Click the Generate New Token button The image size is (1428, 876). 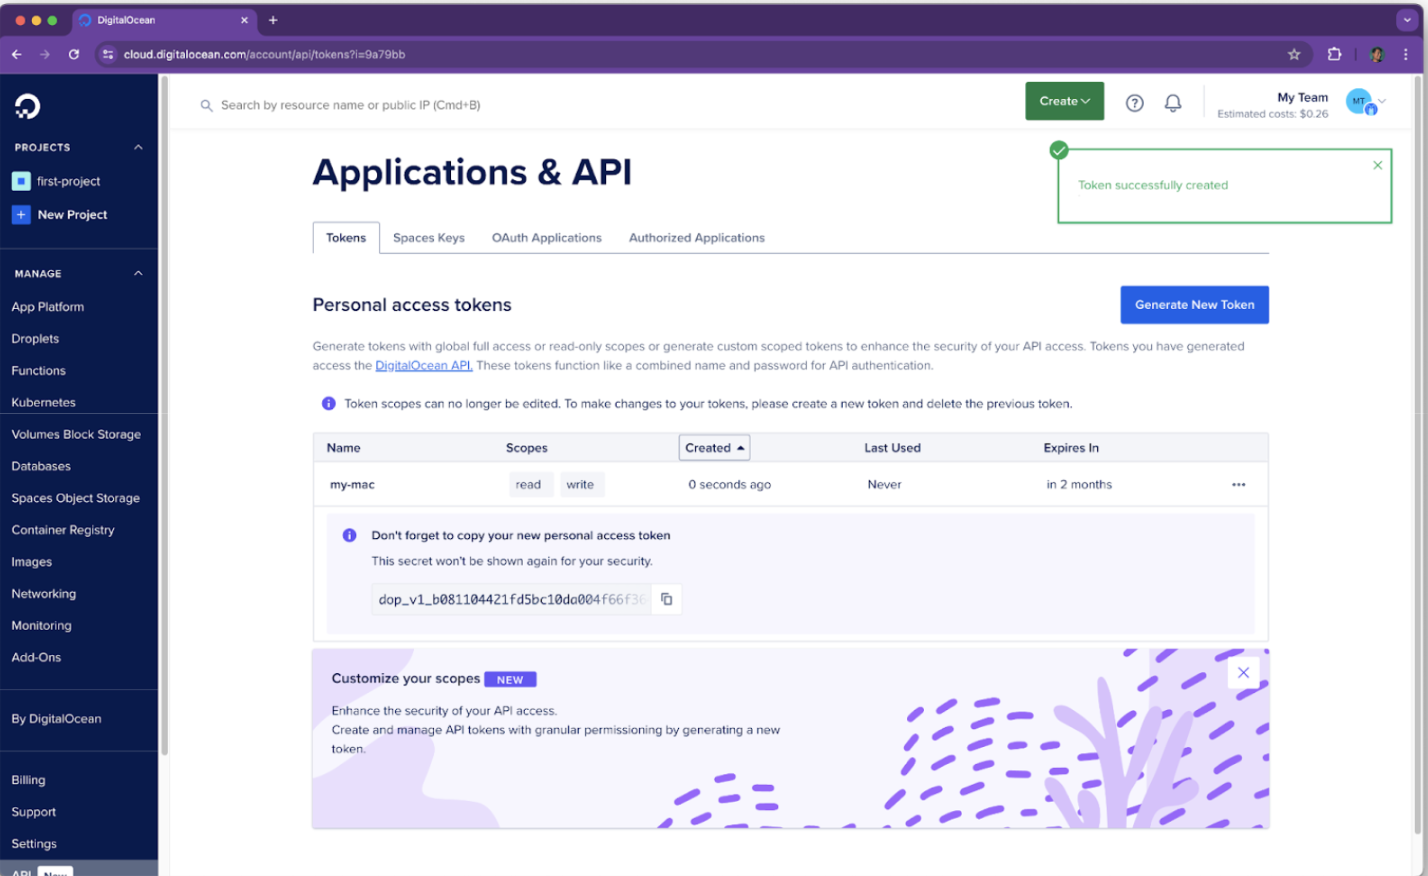[x=1194, y=305]
